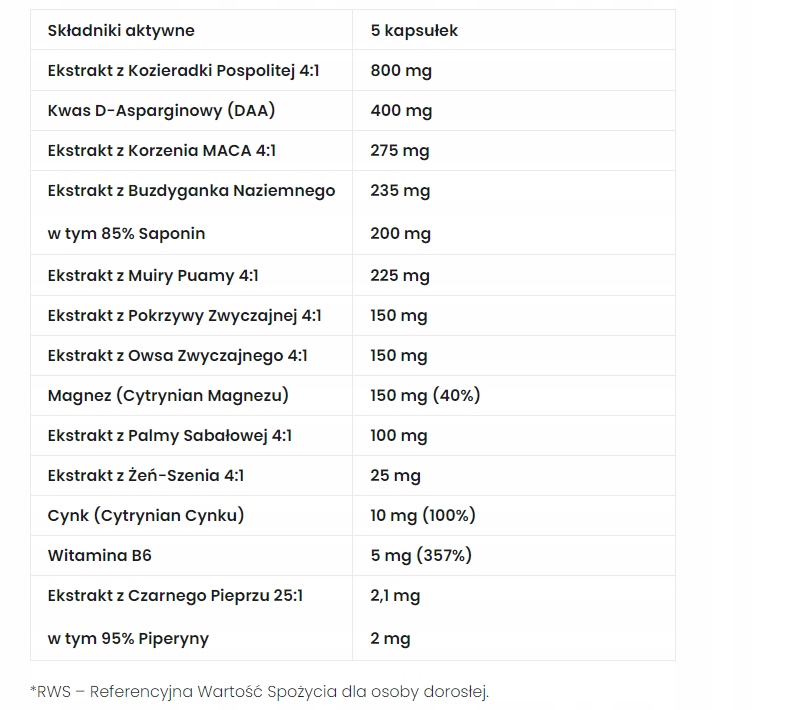Select 'Ekstrakt z Kozieradki Pospolitej 4:1' row label
The image size is (792, 710).
(183, 71)
